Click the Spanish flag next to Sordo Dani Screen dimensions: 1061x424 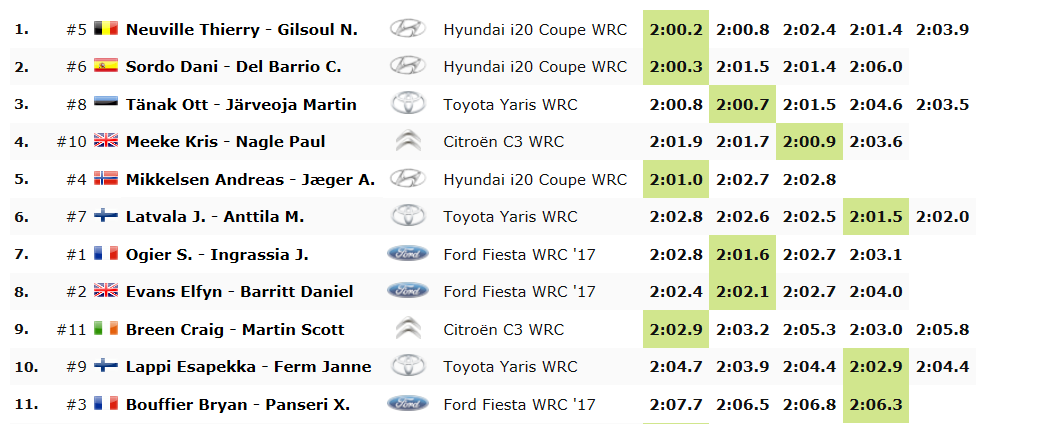pyautogui.click(x=105, y=67)
